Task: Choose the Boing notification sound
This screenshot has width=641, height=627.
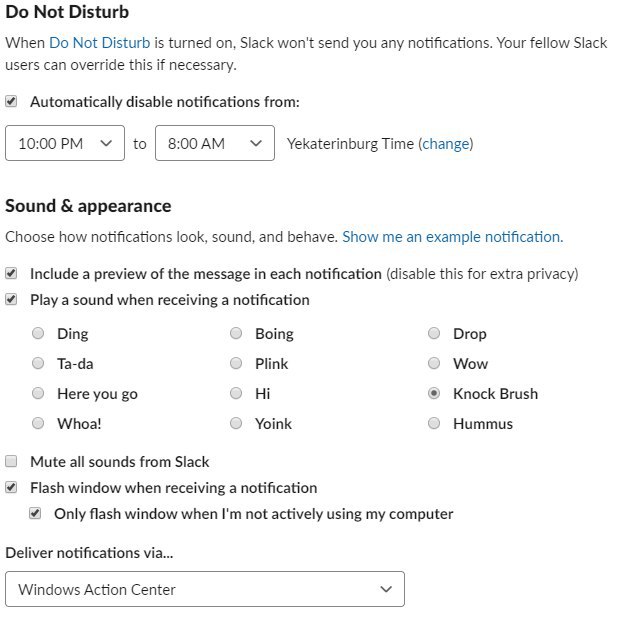Action: 236,333
